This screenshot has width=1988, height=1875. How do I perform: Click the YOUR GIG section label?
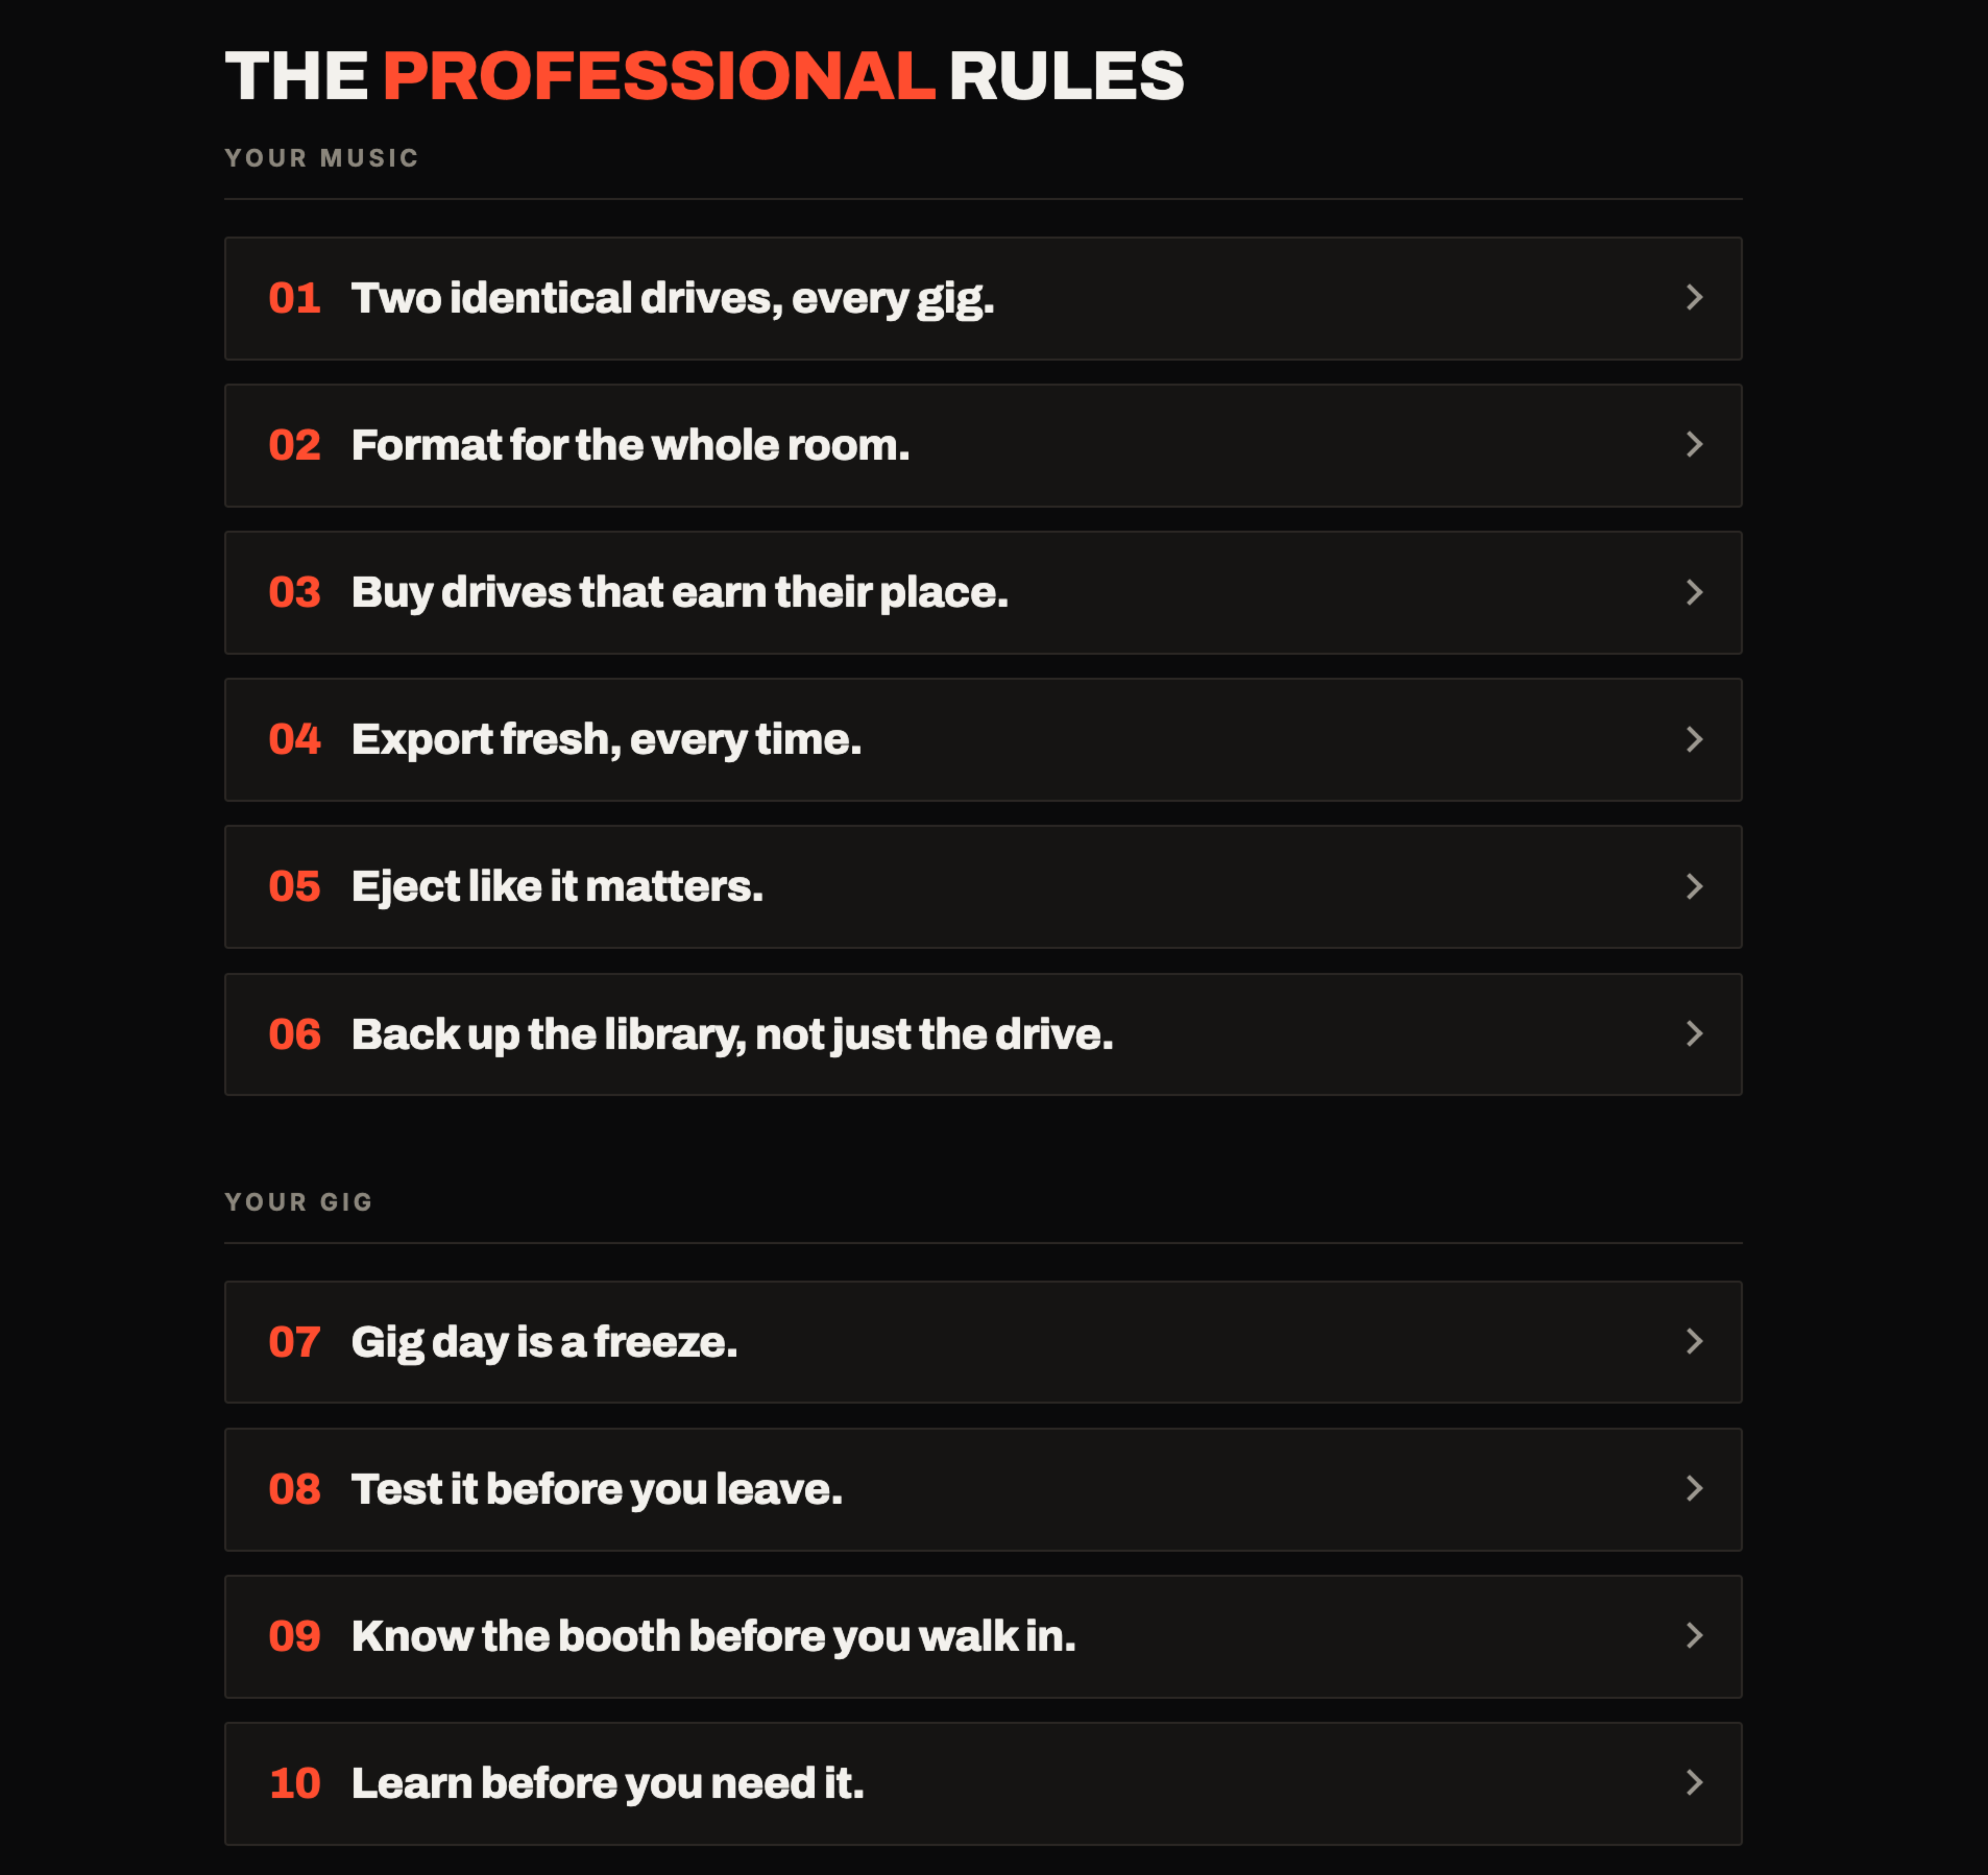pyautogui.click(x=298, y=1202)
